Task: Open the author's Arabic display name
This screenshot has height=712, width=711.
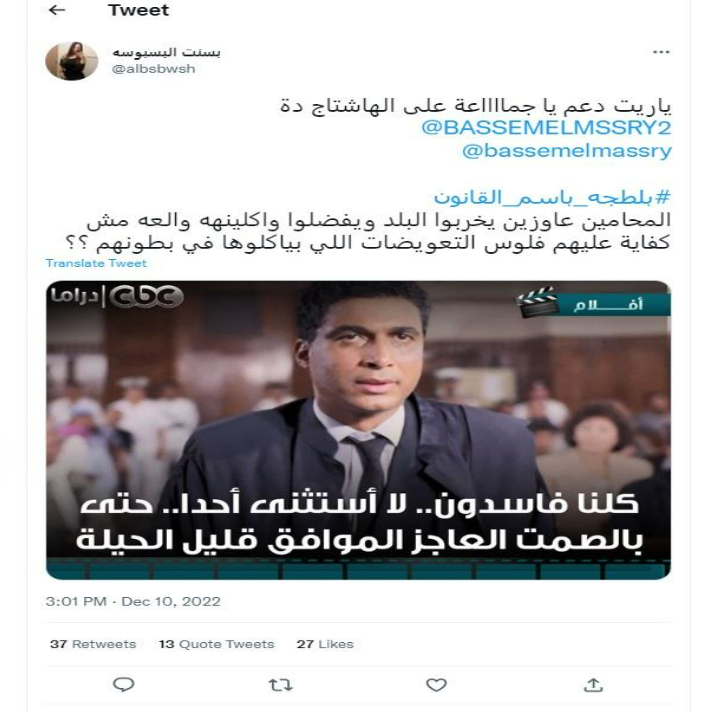Action: point(166,52)
